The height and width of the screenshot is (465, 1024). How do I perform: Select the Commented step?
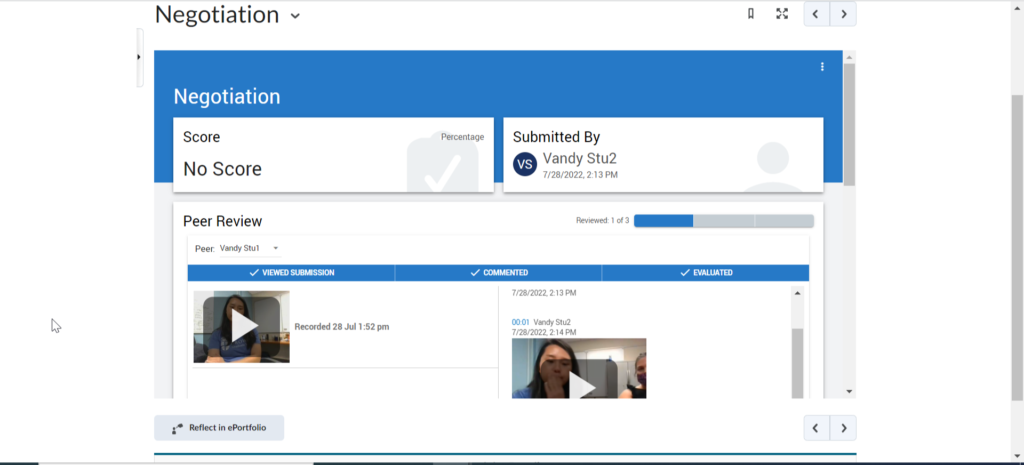pyautogui.click(x=498, y=273)
